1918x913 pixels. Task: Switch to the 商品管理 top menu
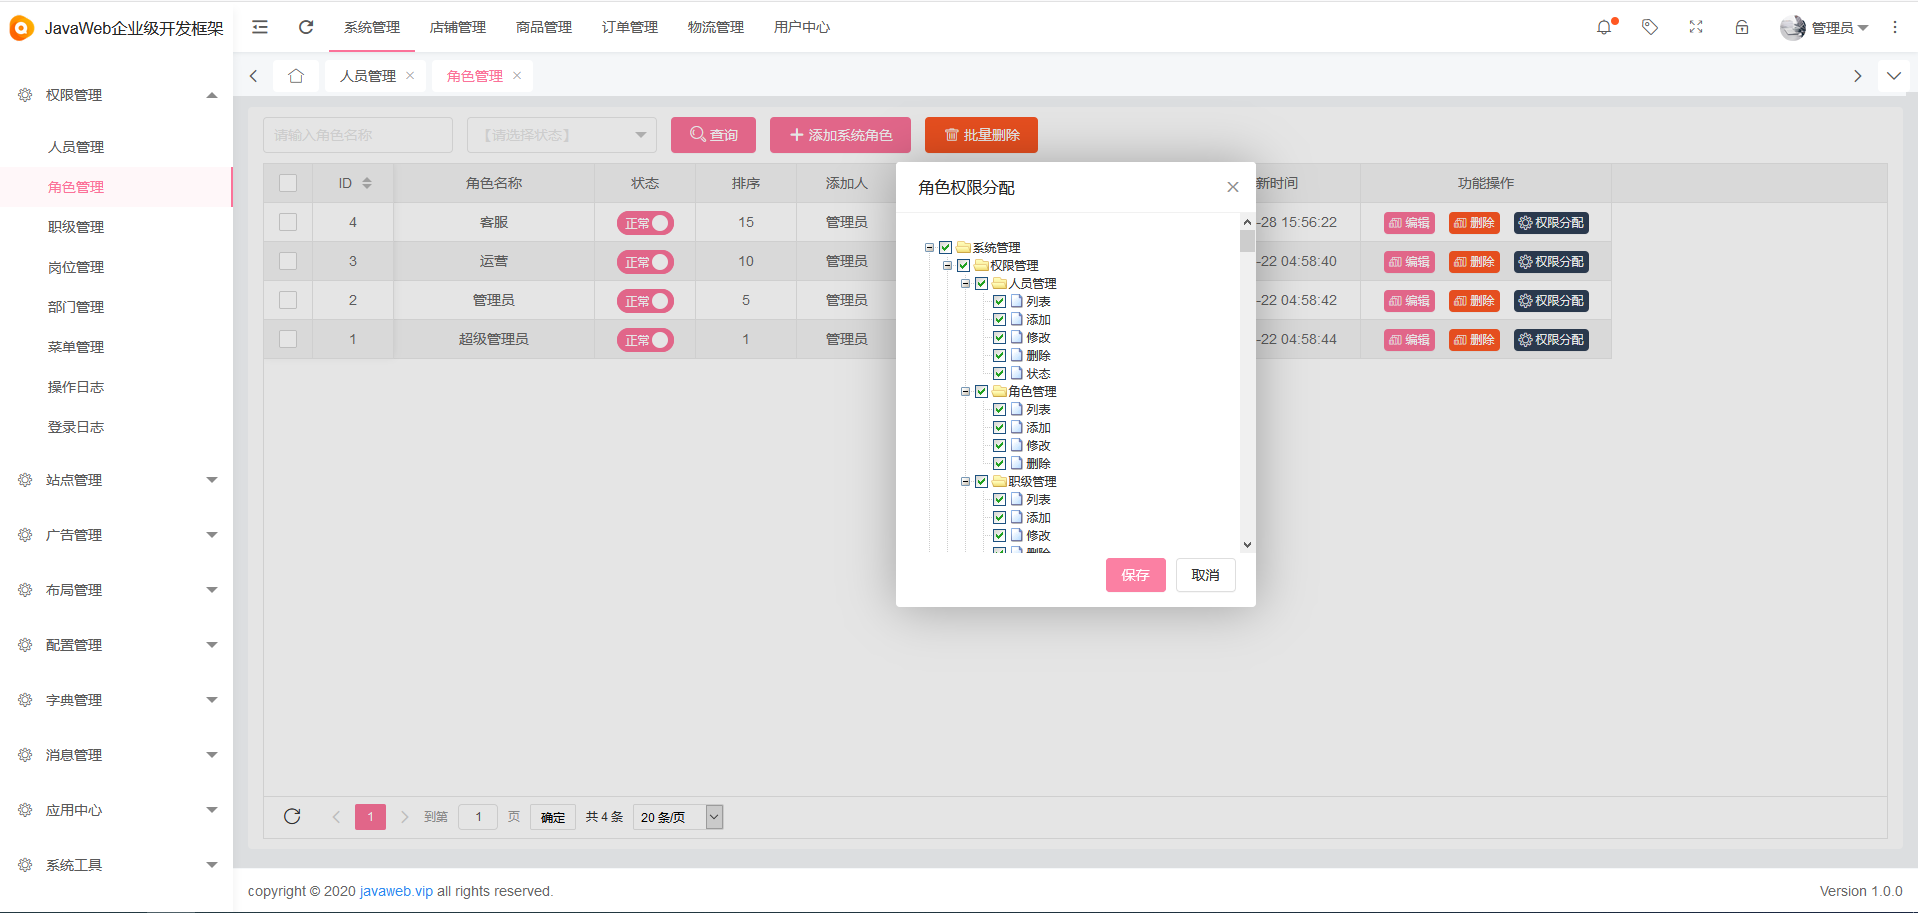(543, 27)
